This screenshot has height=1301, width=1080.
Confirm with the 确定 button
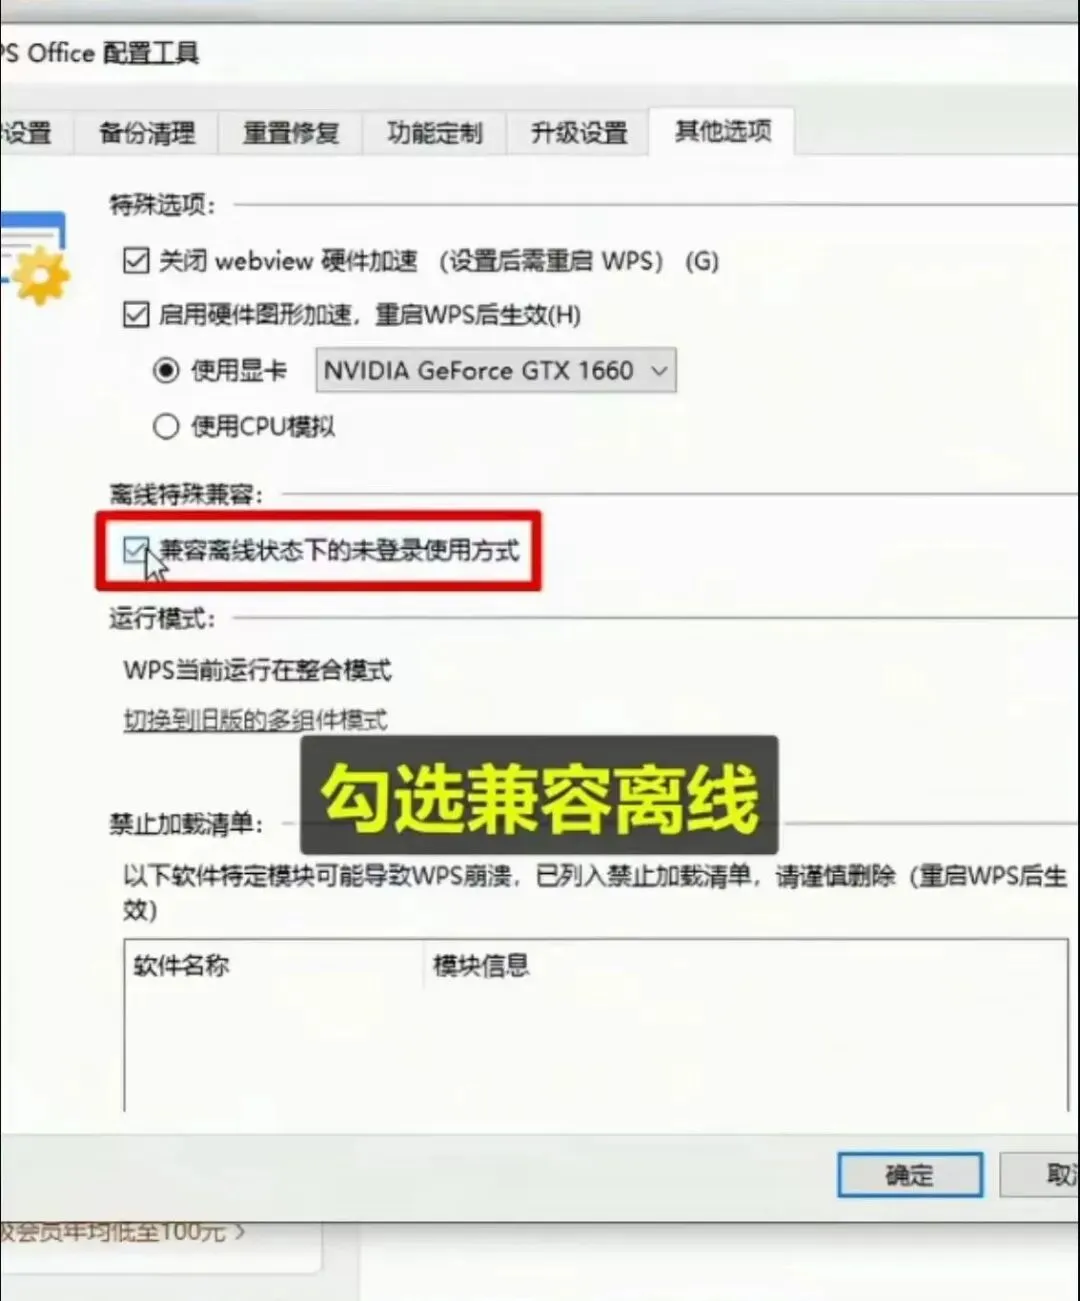click(x=910, y=1175)
